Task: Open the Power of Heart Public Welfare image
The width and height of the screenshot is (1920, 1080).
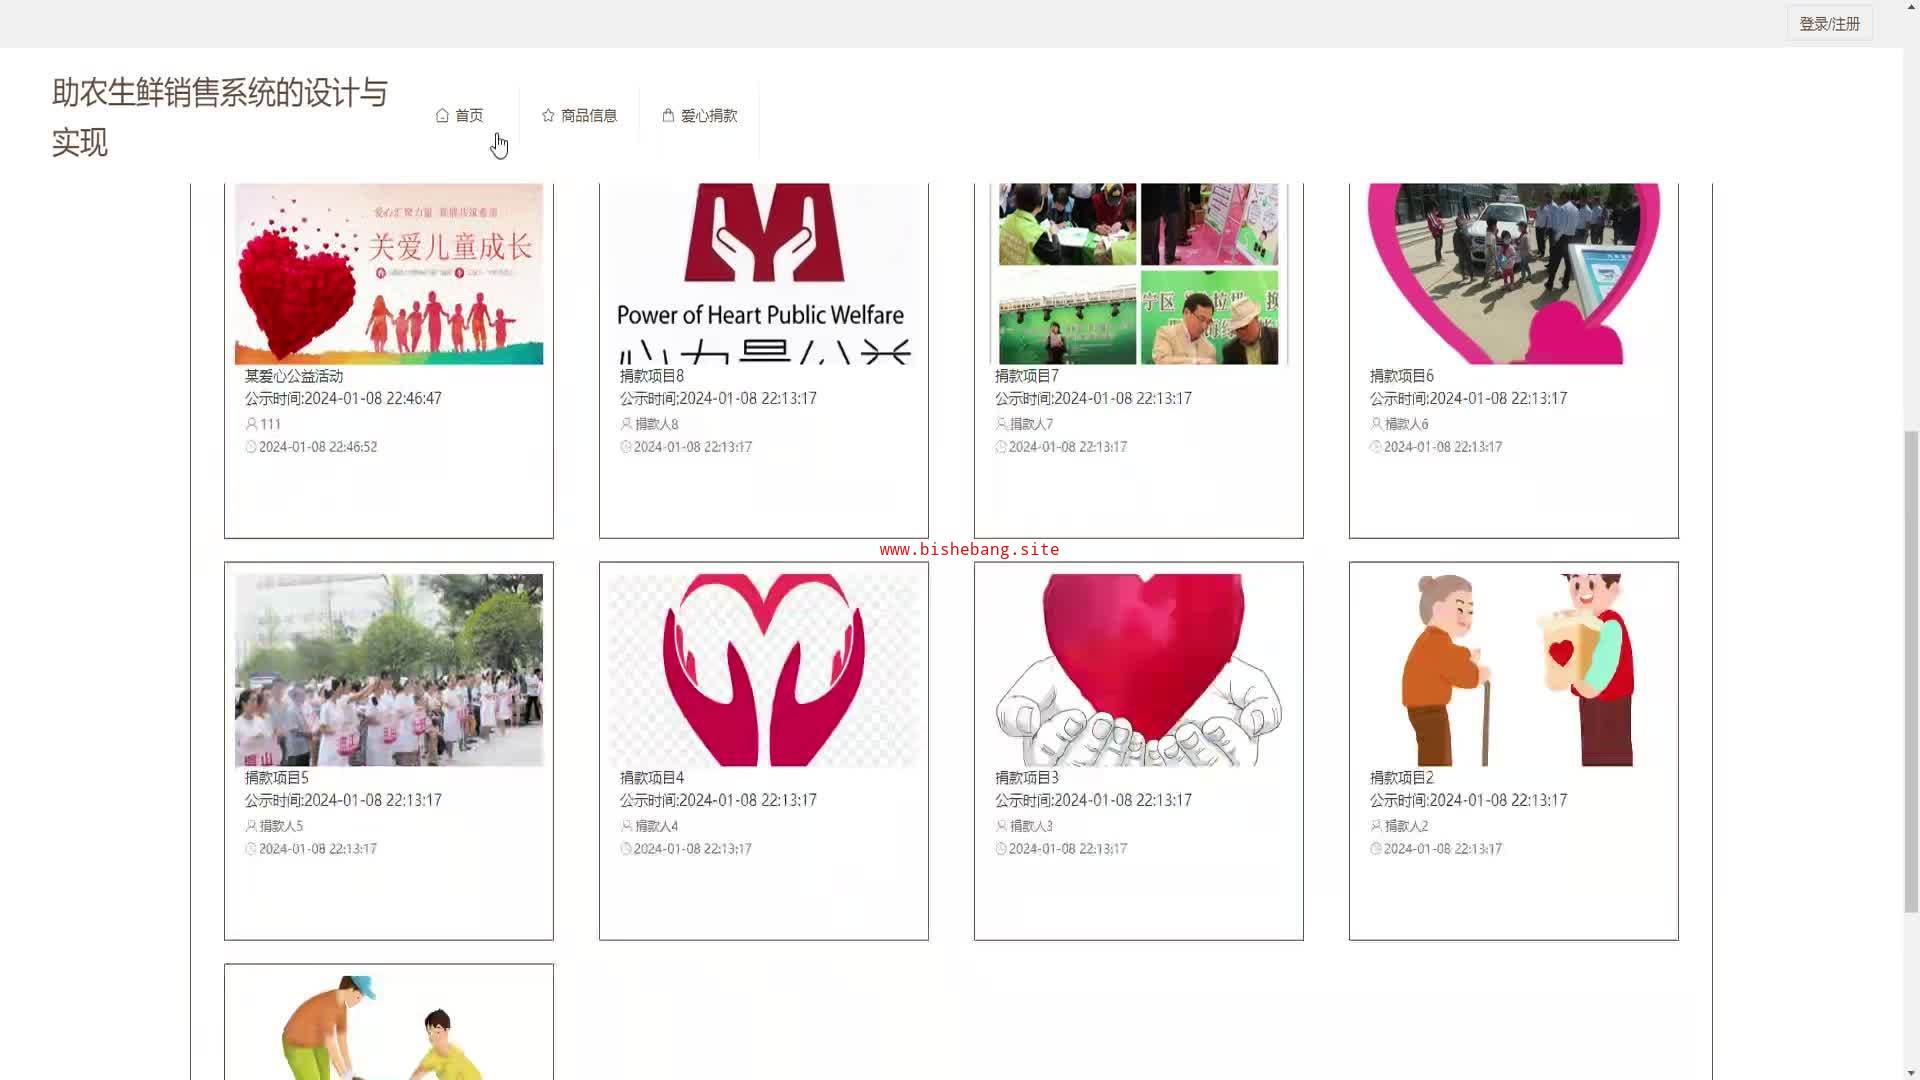Action: (763, 273)
